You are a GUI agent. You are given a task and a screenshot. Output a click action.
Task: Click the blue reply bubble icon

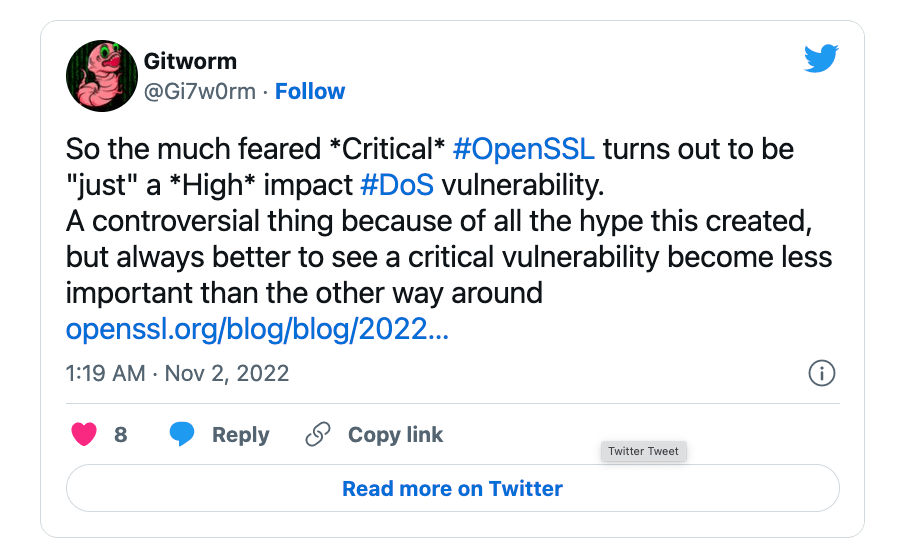pyautogui.click(x=182, y=435)
